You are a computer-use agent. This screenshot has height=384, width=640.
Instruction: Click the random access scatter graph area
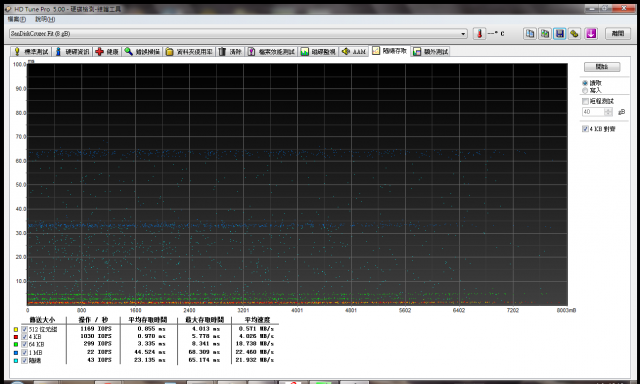(297, 184)
